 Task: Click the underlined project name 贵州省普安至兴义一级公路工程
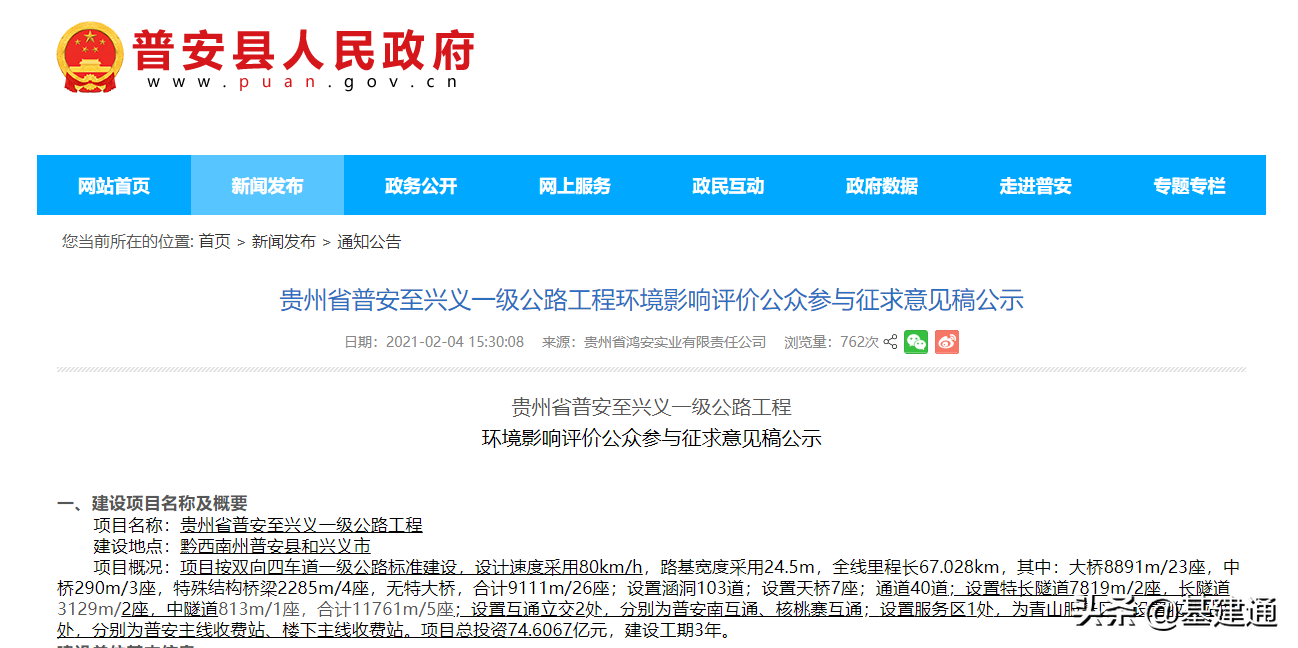click(301, 525)
